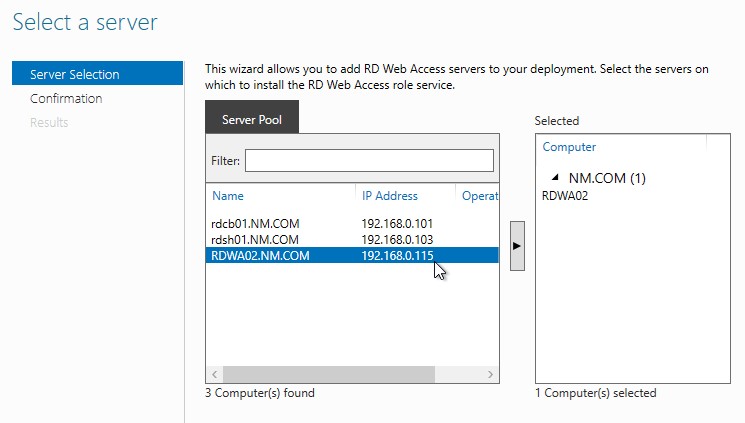The width and height of the screenshot is (745, 423).
Task: Select the highlighted RDWA02.NM.COM row
Action: pyautogui.click(x=260, y=255)
